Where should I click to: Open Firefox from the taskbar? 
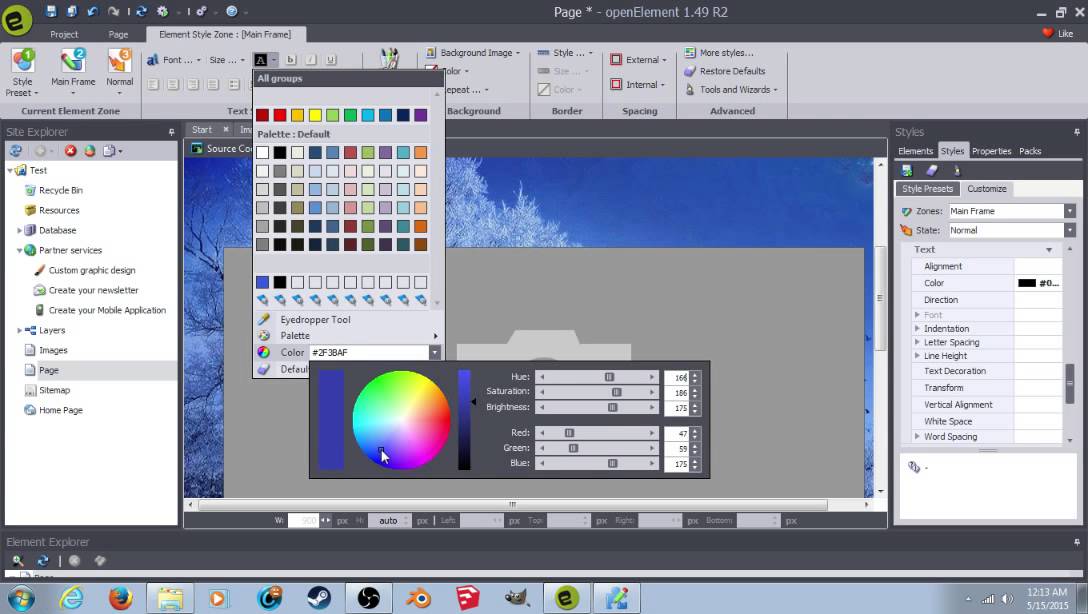pos(120,597)
